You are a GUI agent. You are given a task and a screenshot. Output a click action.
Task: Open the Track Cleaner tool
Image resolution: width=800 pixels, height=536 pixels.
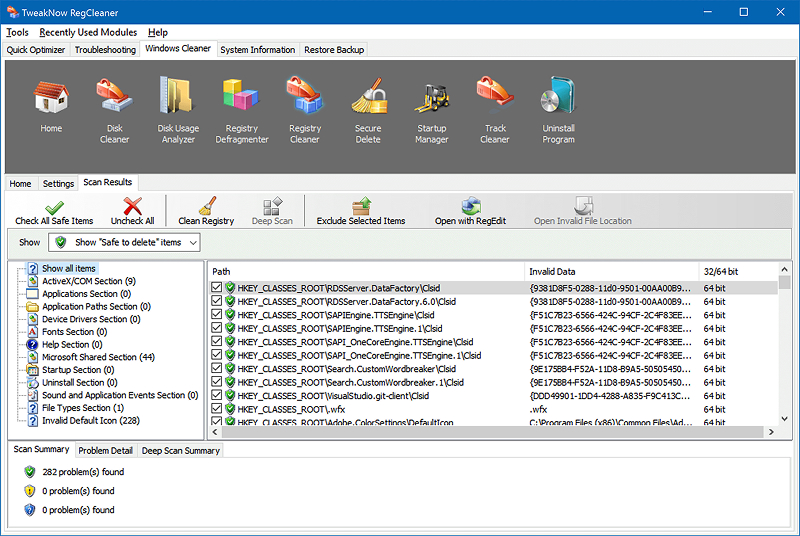point(495,95)
